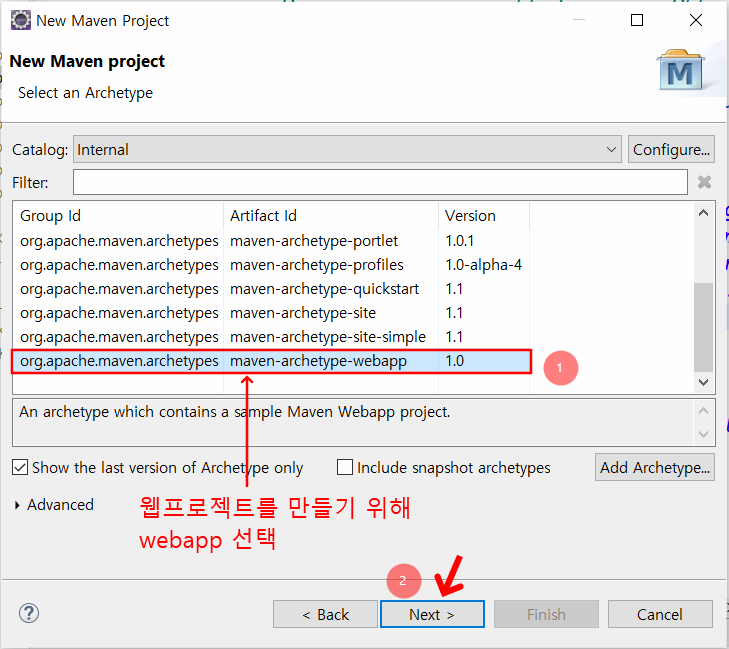
Task: Sort by the Artifact Id column header
Action: point(331,216)
